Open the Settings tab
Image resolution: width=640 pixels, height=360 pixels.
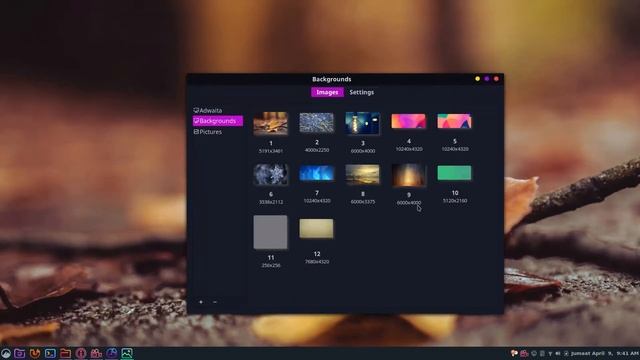[362, 92]
